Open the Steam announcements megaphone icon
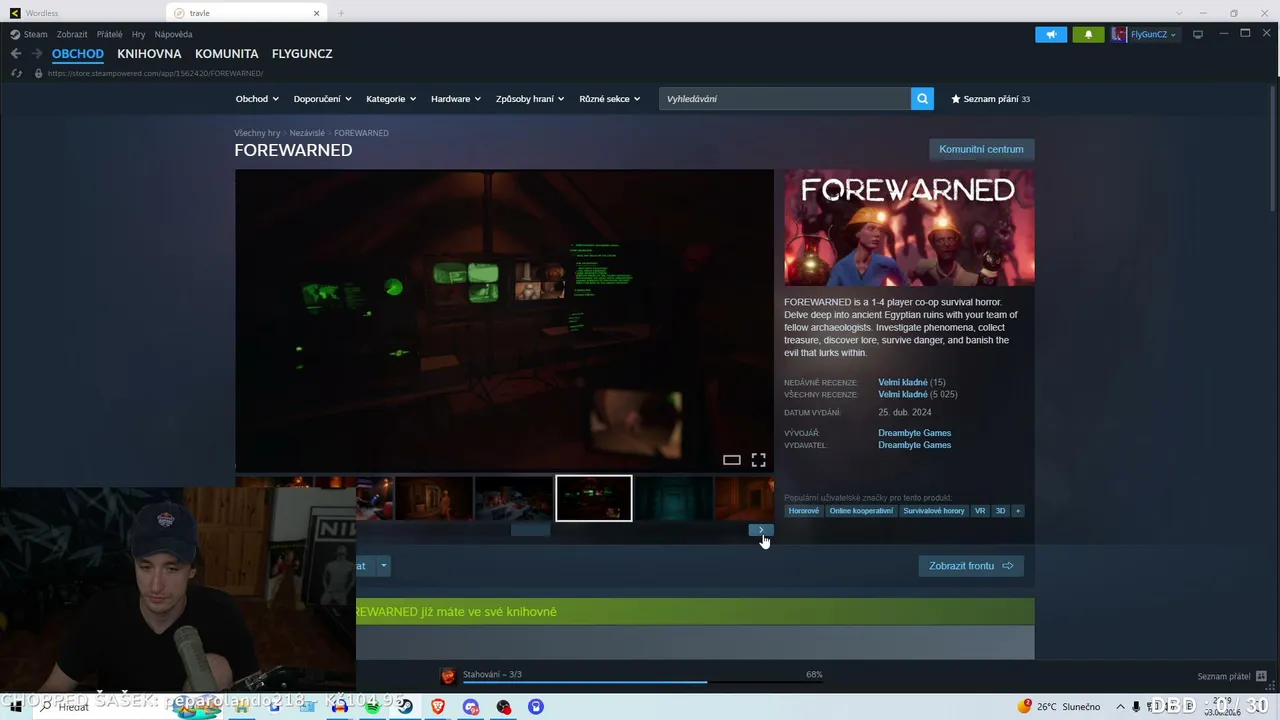This screenshot has width=1280, height=720. click(1051, 34)
